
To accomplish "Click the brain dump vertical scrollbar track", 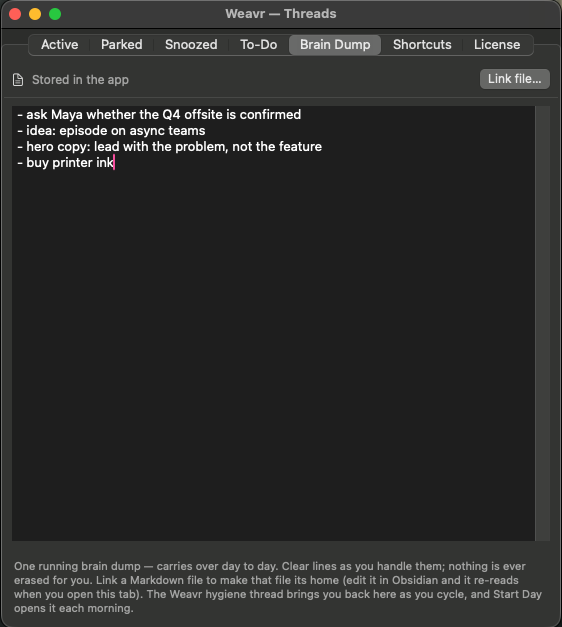I will [542, 323].
